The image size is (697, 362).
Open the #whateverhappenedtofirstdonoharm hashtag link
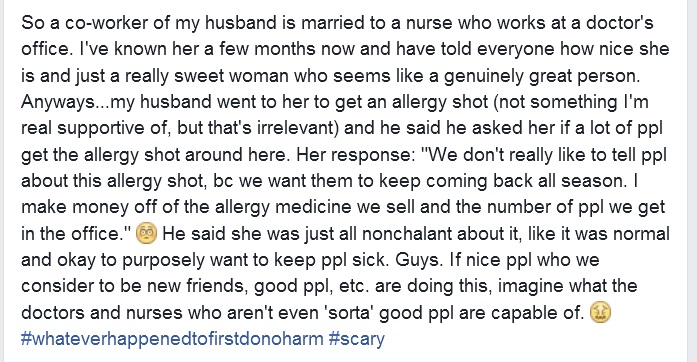pos(172,339)
